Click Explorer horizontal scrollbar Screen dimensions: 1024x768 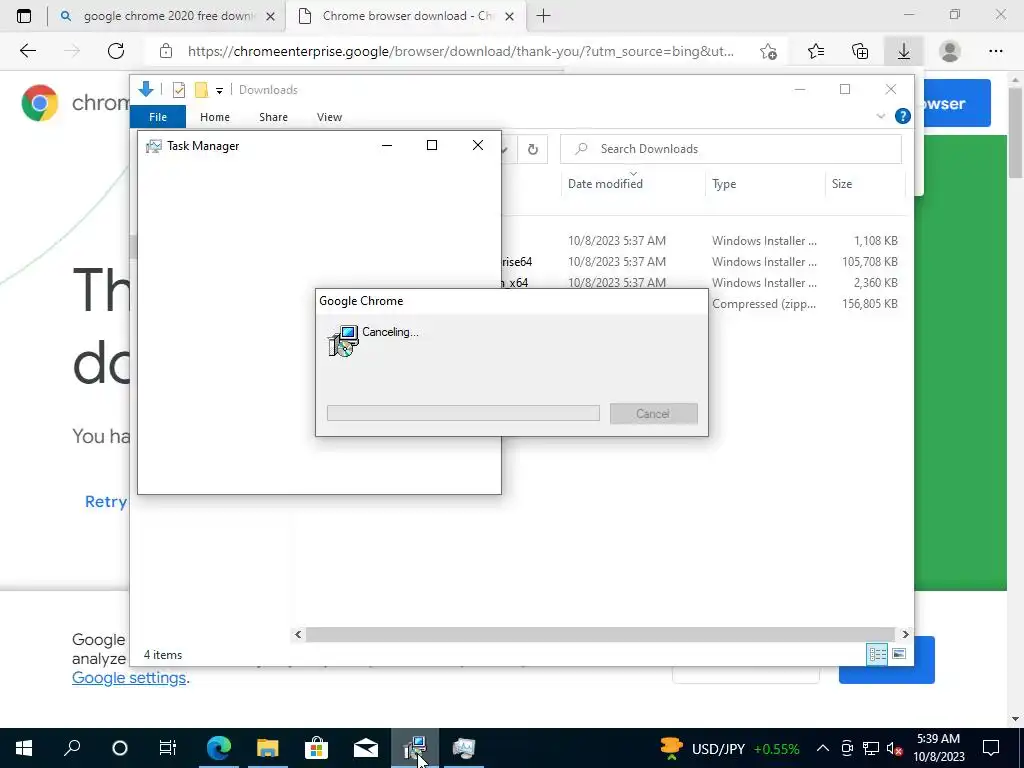pyautogui.click(x=600, y=634)
